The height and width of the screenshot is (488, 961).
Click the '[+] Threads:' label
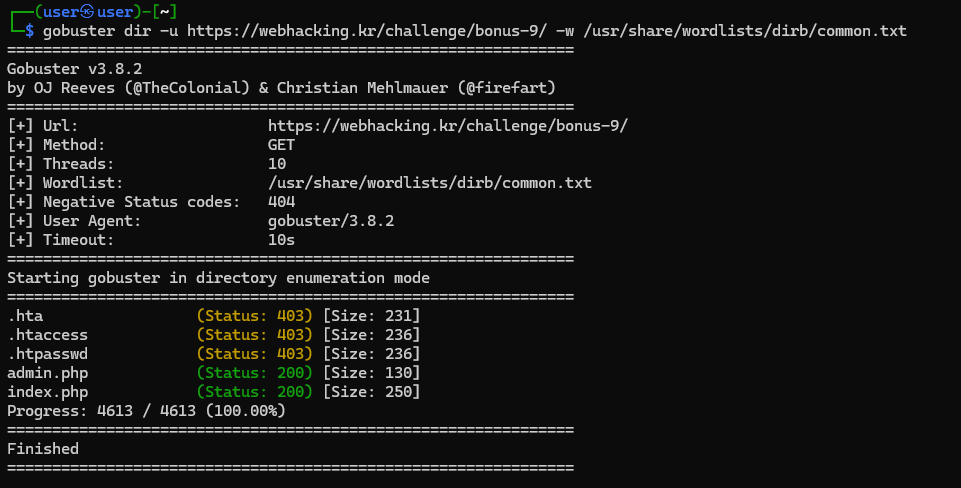pyautogui.click(x=61, y=164)
